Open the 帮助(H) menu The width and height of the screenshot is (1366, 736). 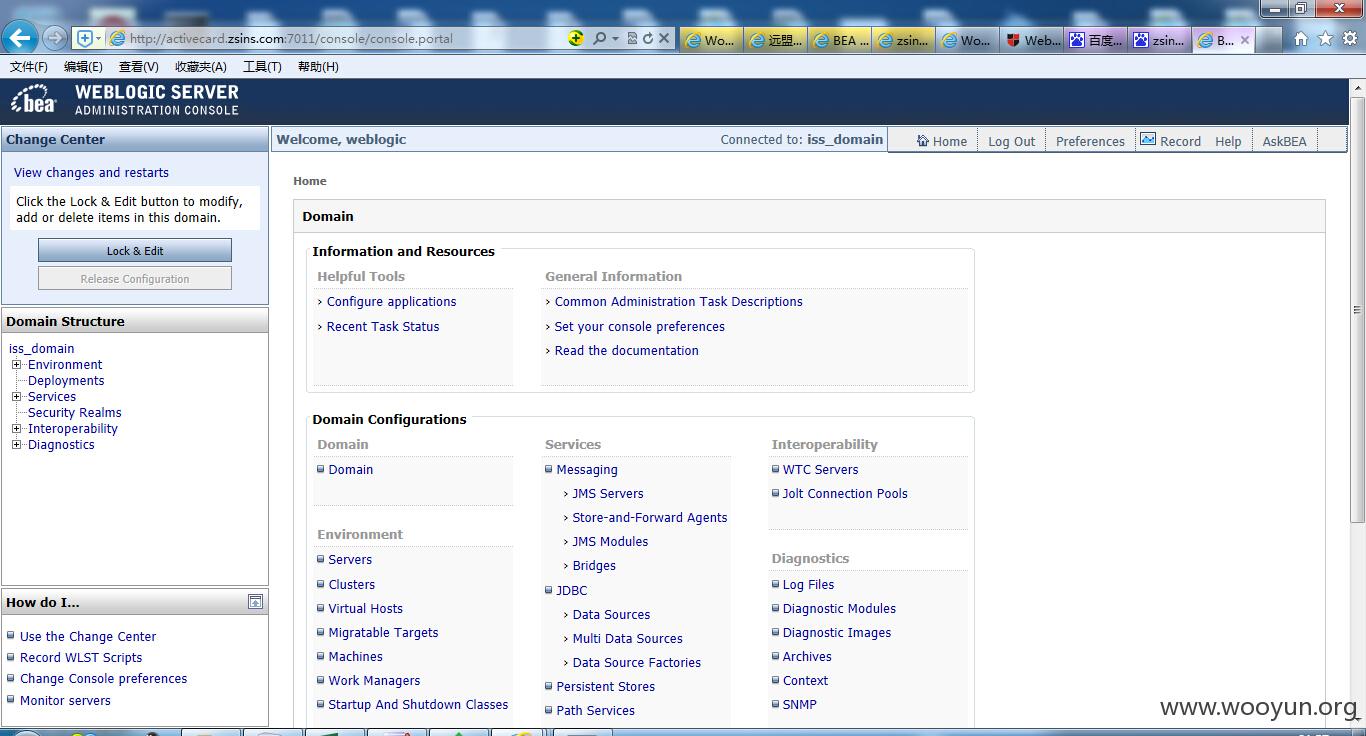click(x=318, y=67)
